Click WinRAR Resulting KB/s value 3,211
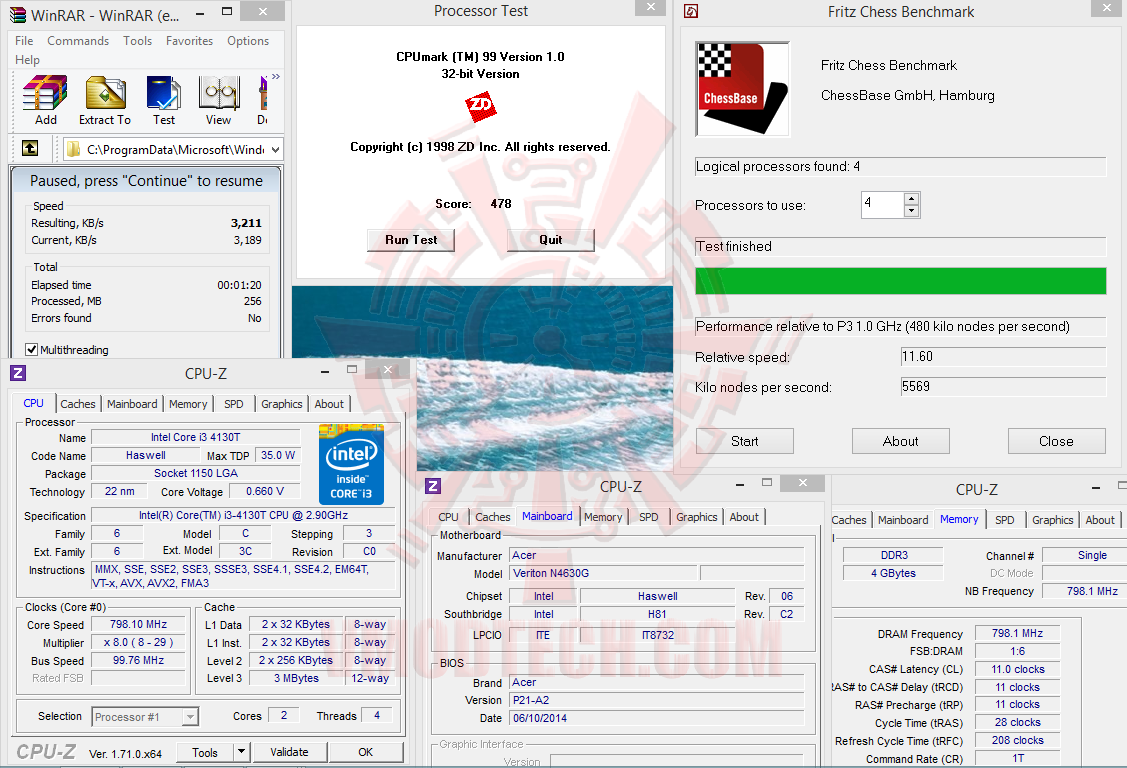Viewport: 1127px width, 768px height. (x=247, y=223)
